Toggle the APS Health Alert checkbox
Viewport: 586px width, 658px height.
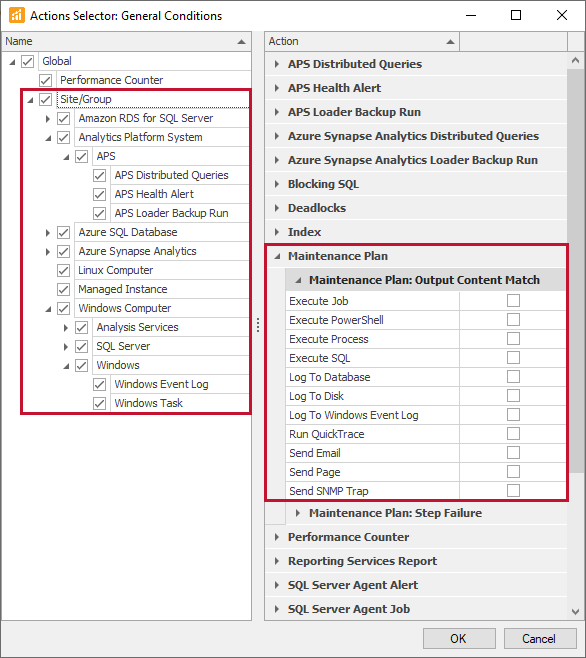99,194
